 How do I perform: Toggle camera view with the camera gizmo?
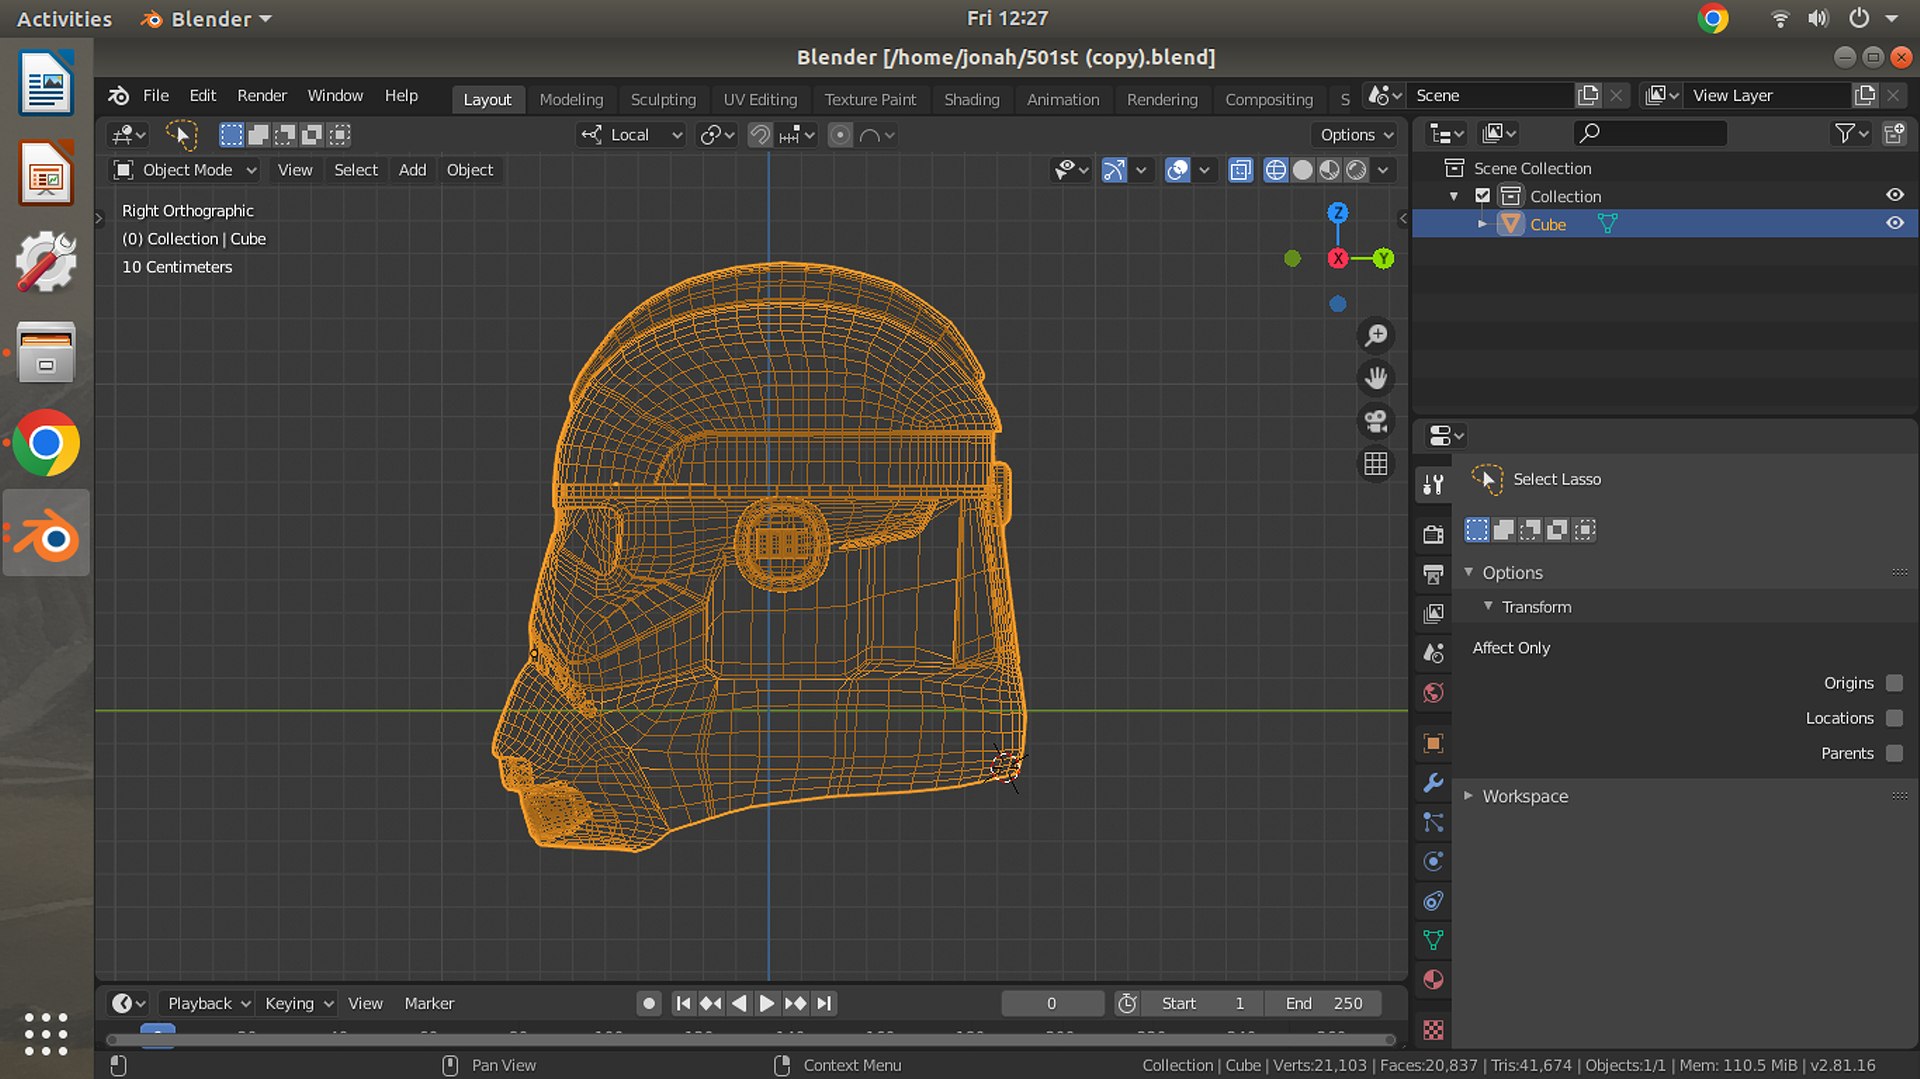pyautogui.click(x=1376, y=421)
